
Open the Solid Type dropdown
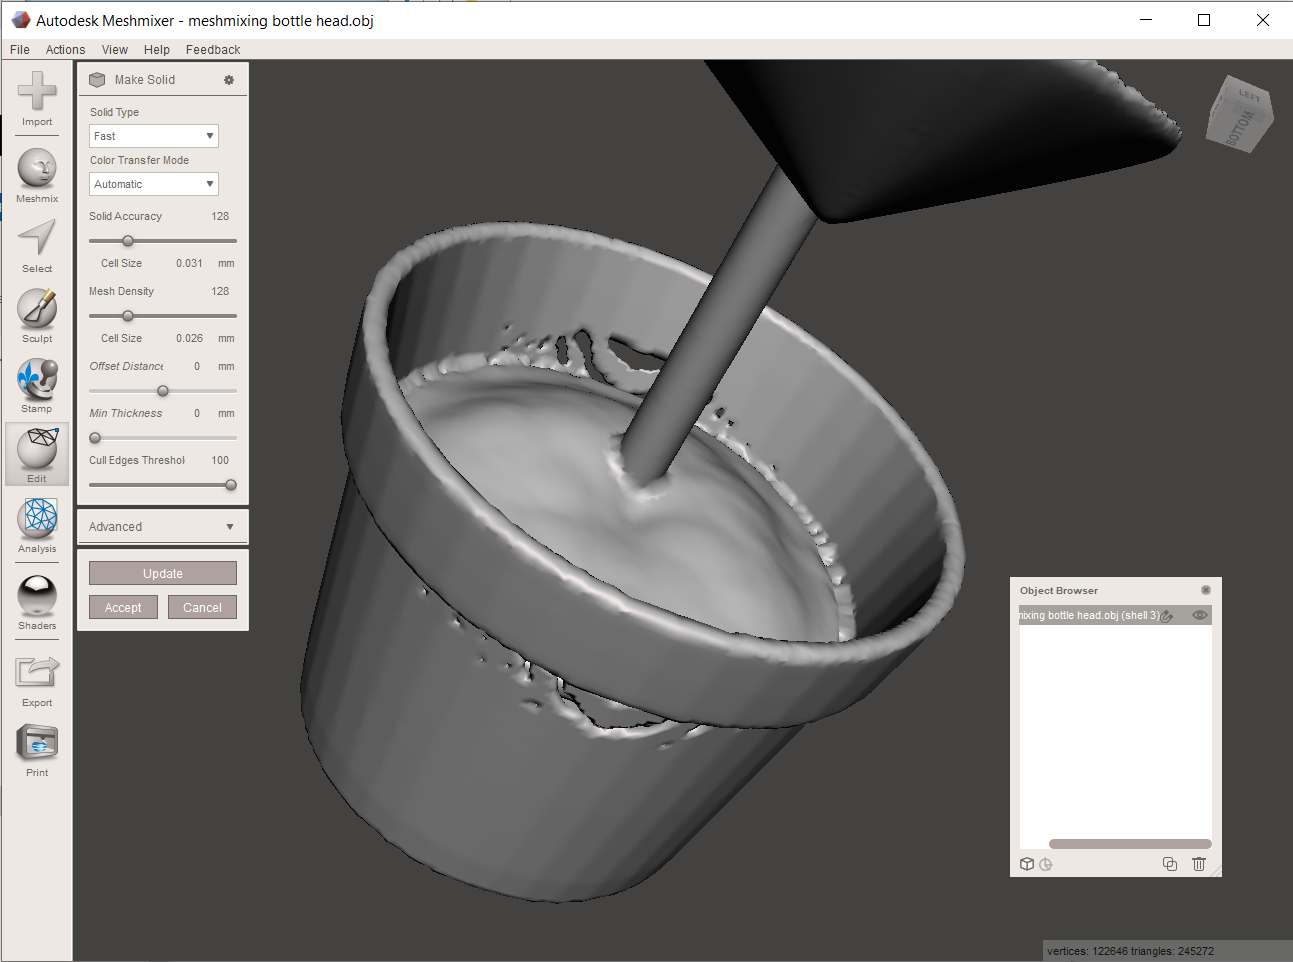coord(153,135)
